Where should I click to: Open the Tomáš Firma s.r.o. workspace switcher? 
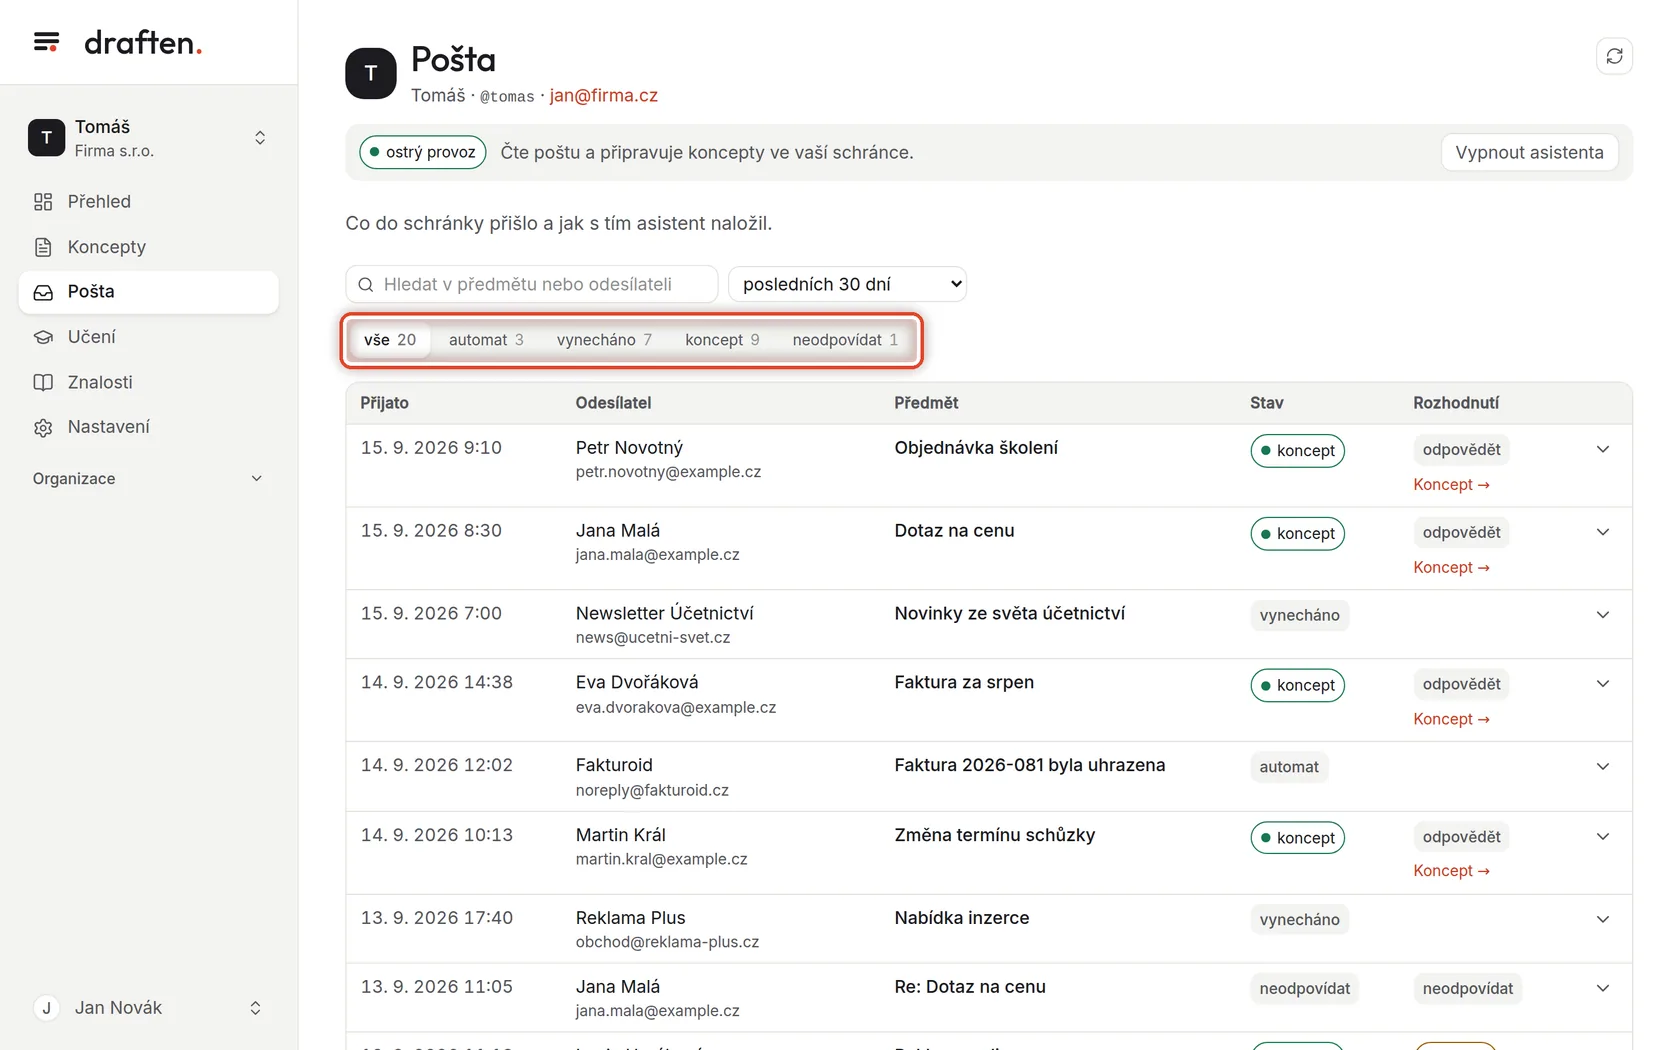[x=148, y=138]
